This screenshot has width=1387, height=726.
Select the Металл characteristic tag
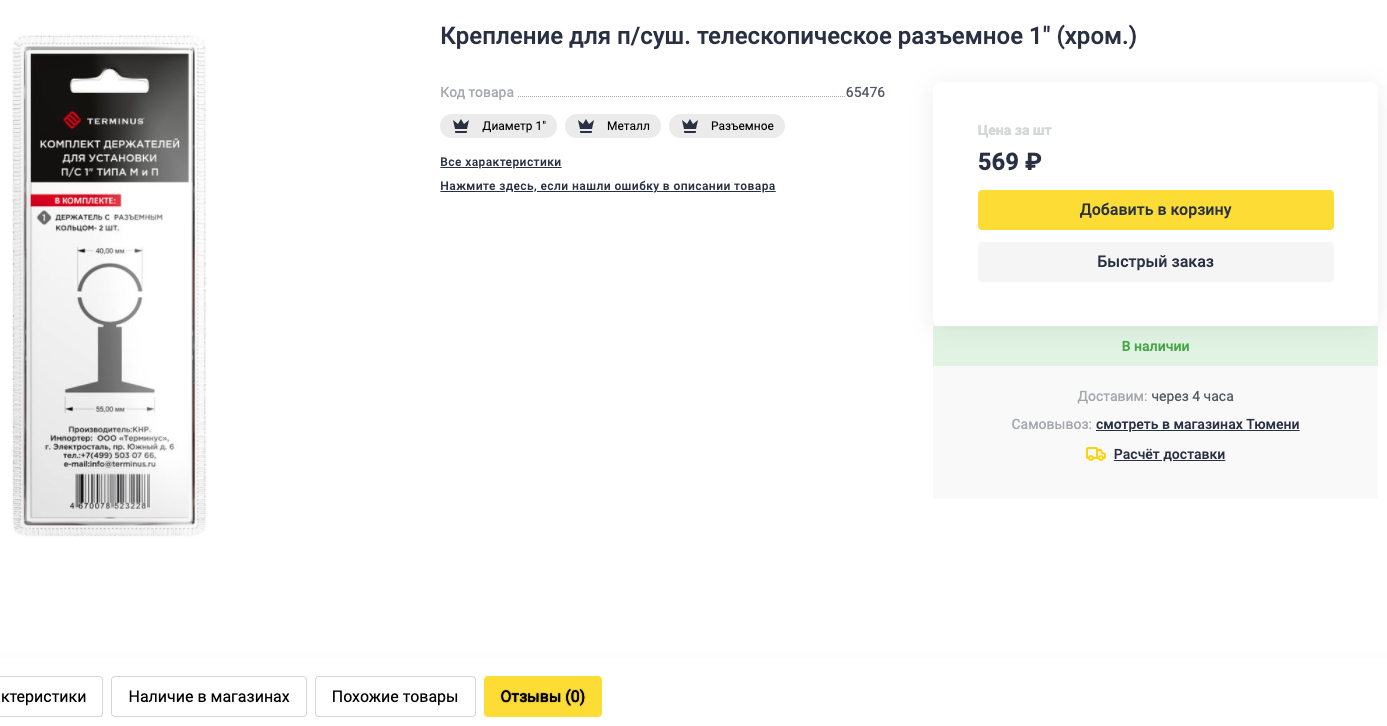613,126
